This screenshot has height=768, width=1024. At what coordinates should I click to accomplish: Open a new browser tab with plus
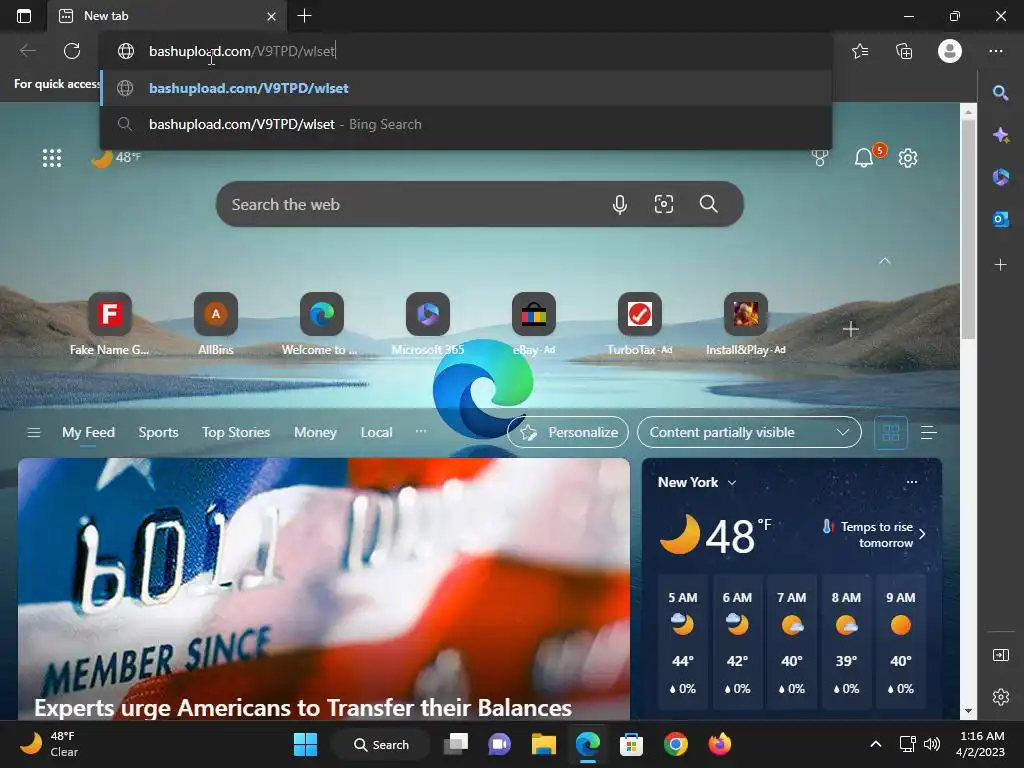click(x=304, y=16)
